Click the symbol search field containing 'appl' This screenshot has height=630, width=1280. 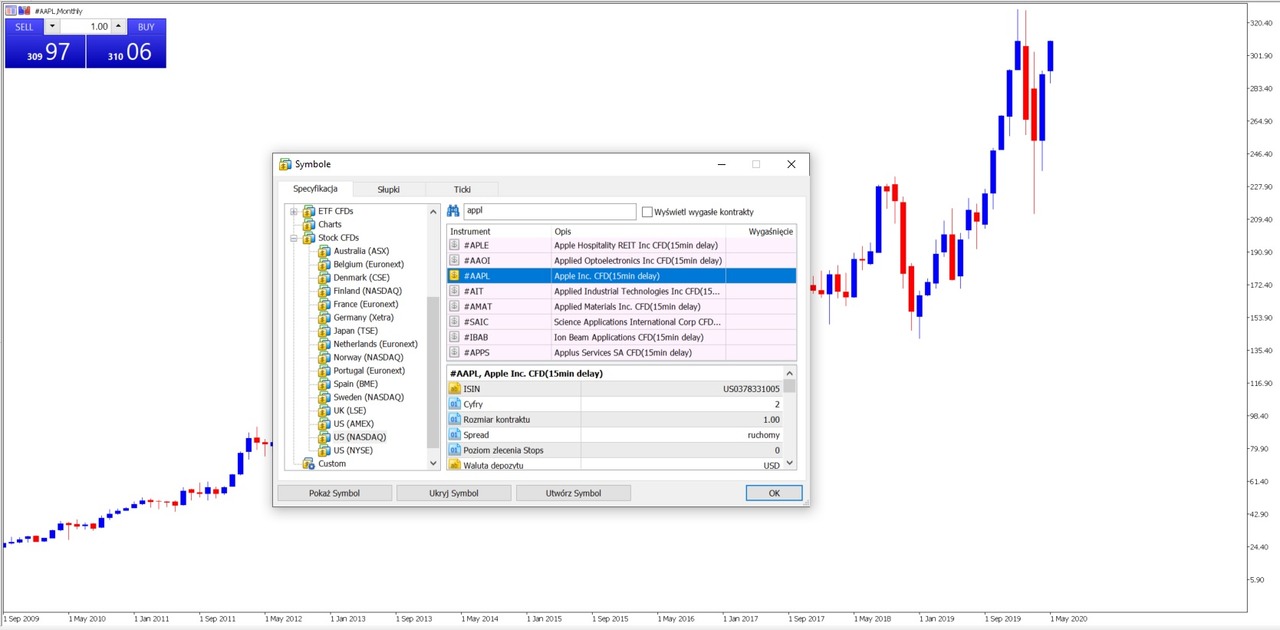549,212
